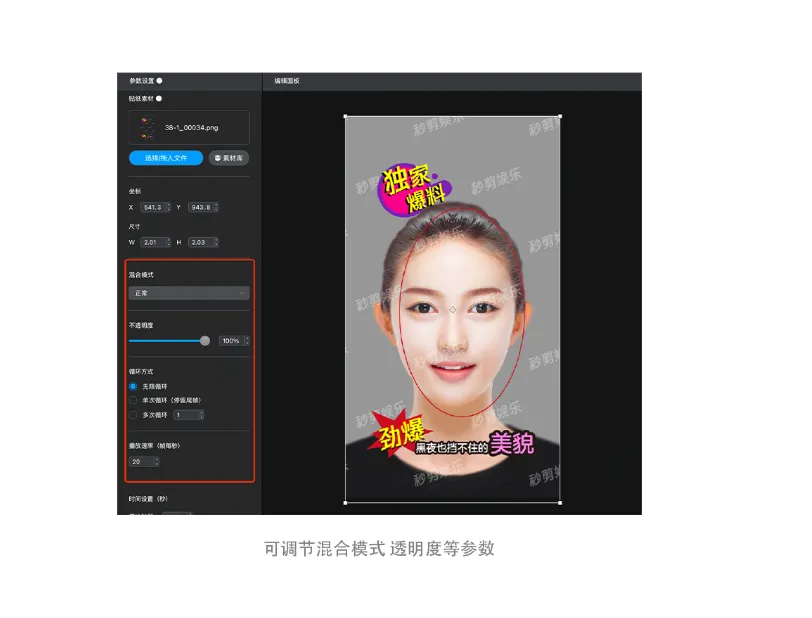The height and width of the screenshot is (618, 812).
Task: Click the top-right resize handle of the canvas
Action: coord(560,117)
